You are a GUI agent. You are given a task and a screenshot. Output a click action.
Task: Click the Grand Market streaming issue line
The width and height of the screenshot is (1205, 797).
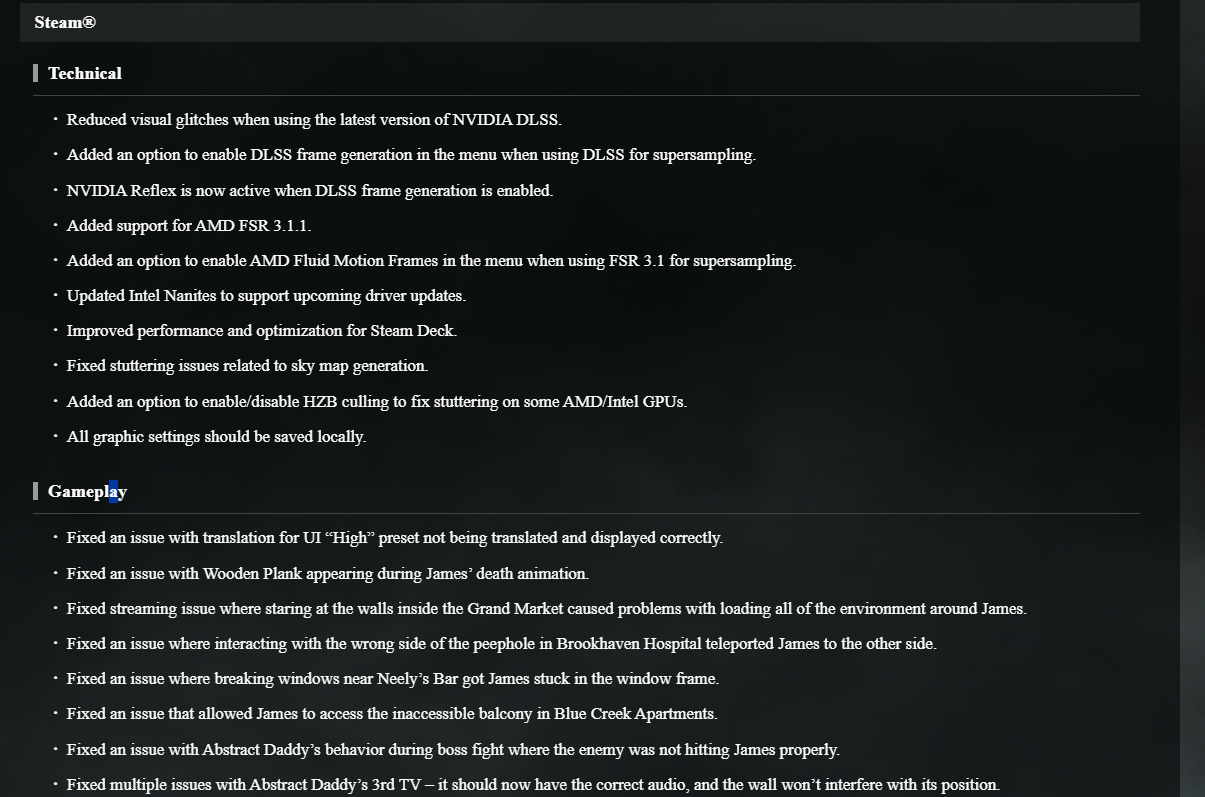coord(546,609)
